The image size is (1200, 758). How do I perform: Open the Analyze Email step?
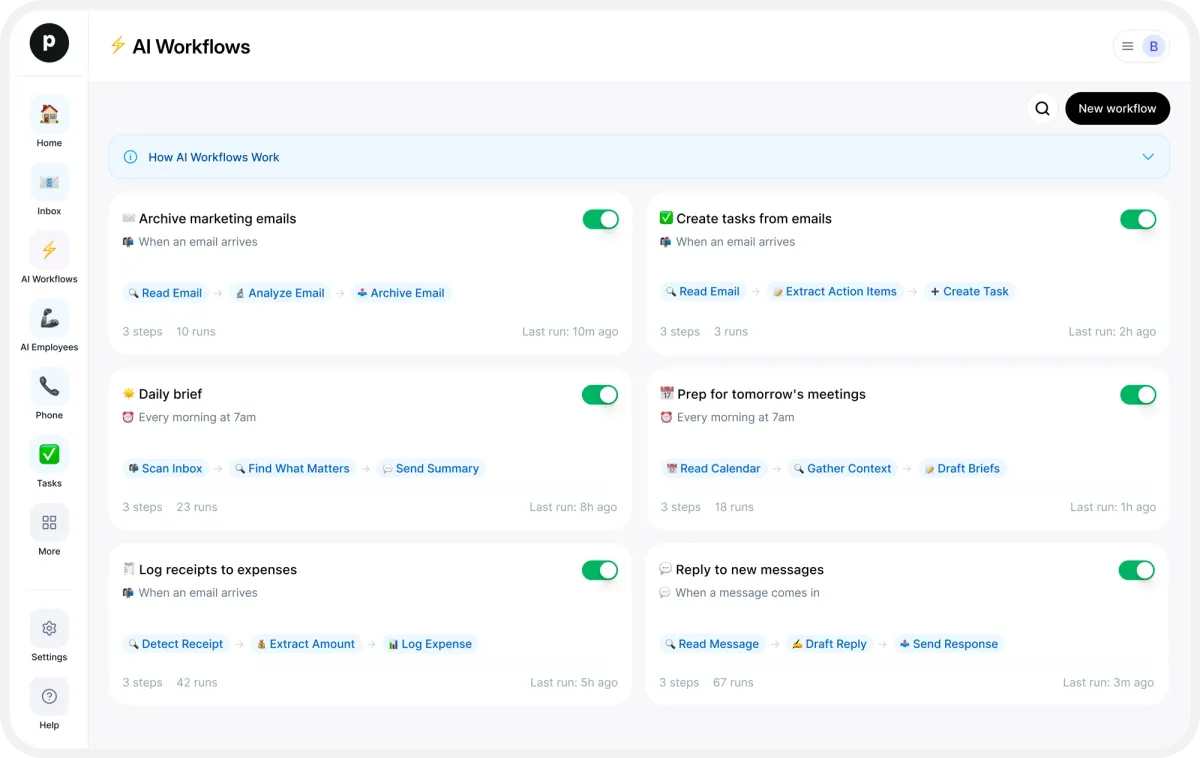coord(279,293)
